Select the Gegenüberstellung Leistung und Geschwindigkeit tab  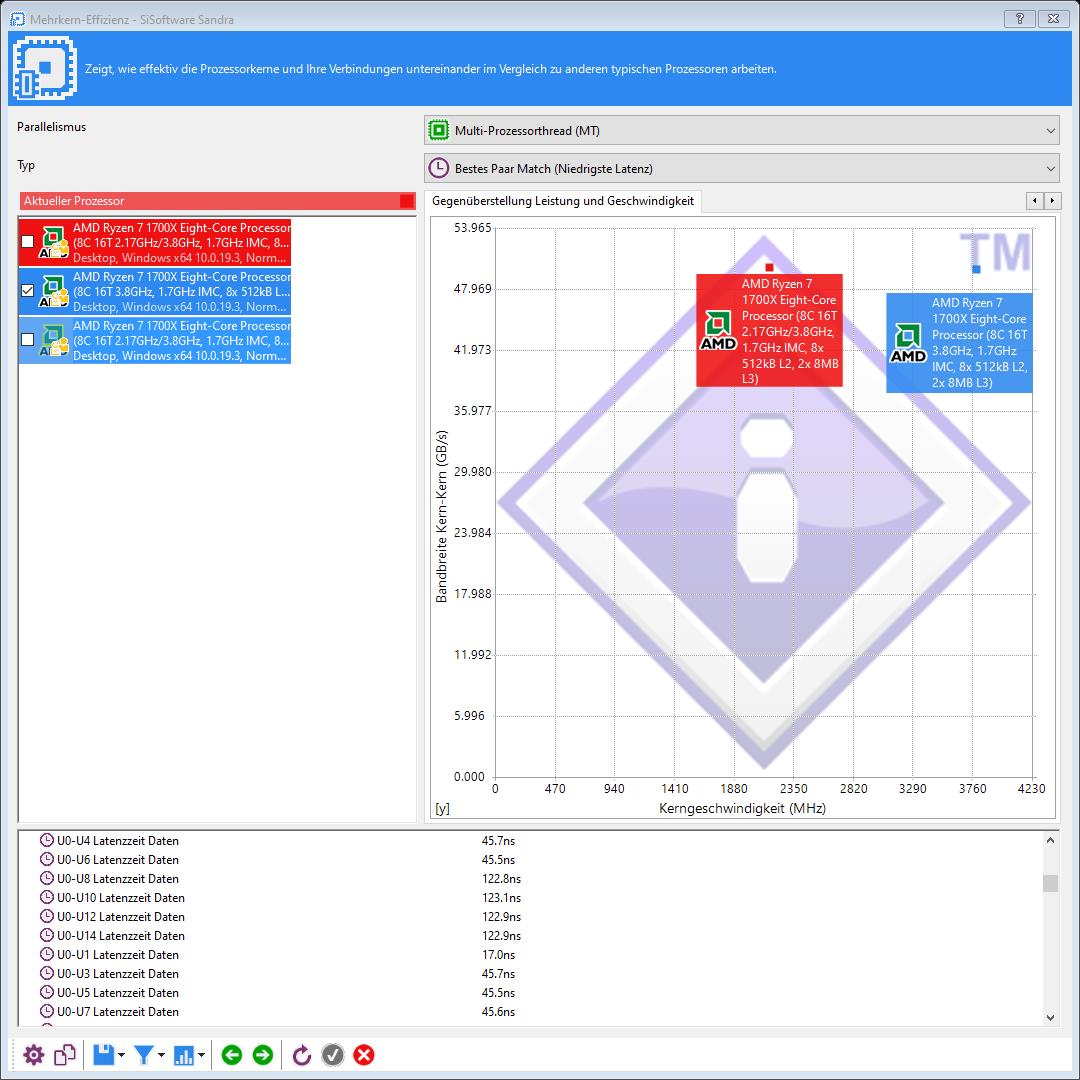(x=563, y=201)
